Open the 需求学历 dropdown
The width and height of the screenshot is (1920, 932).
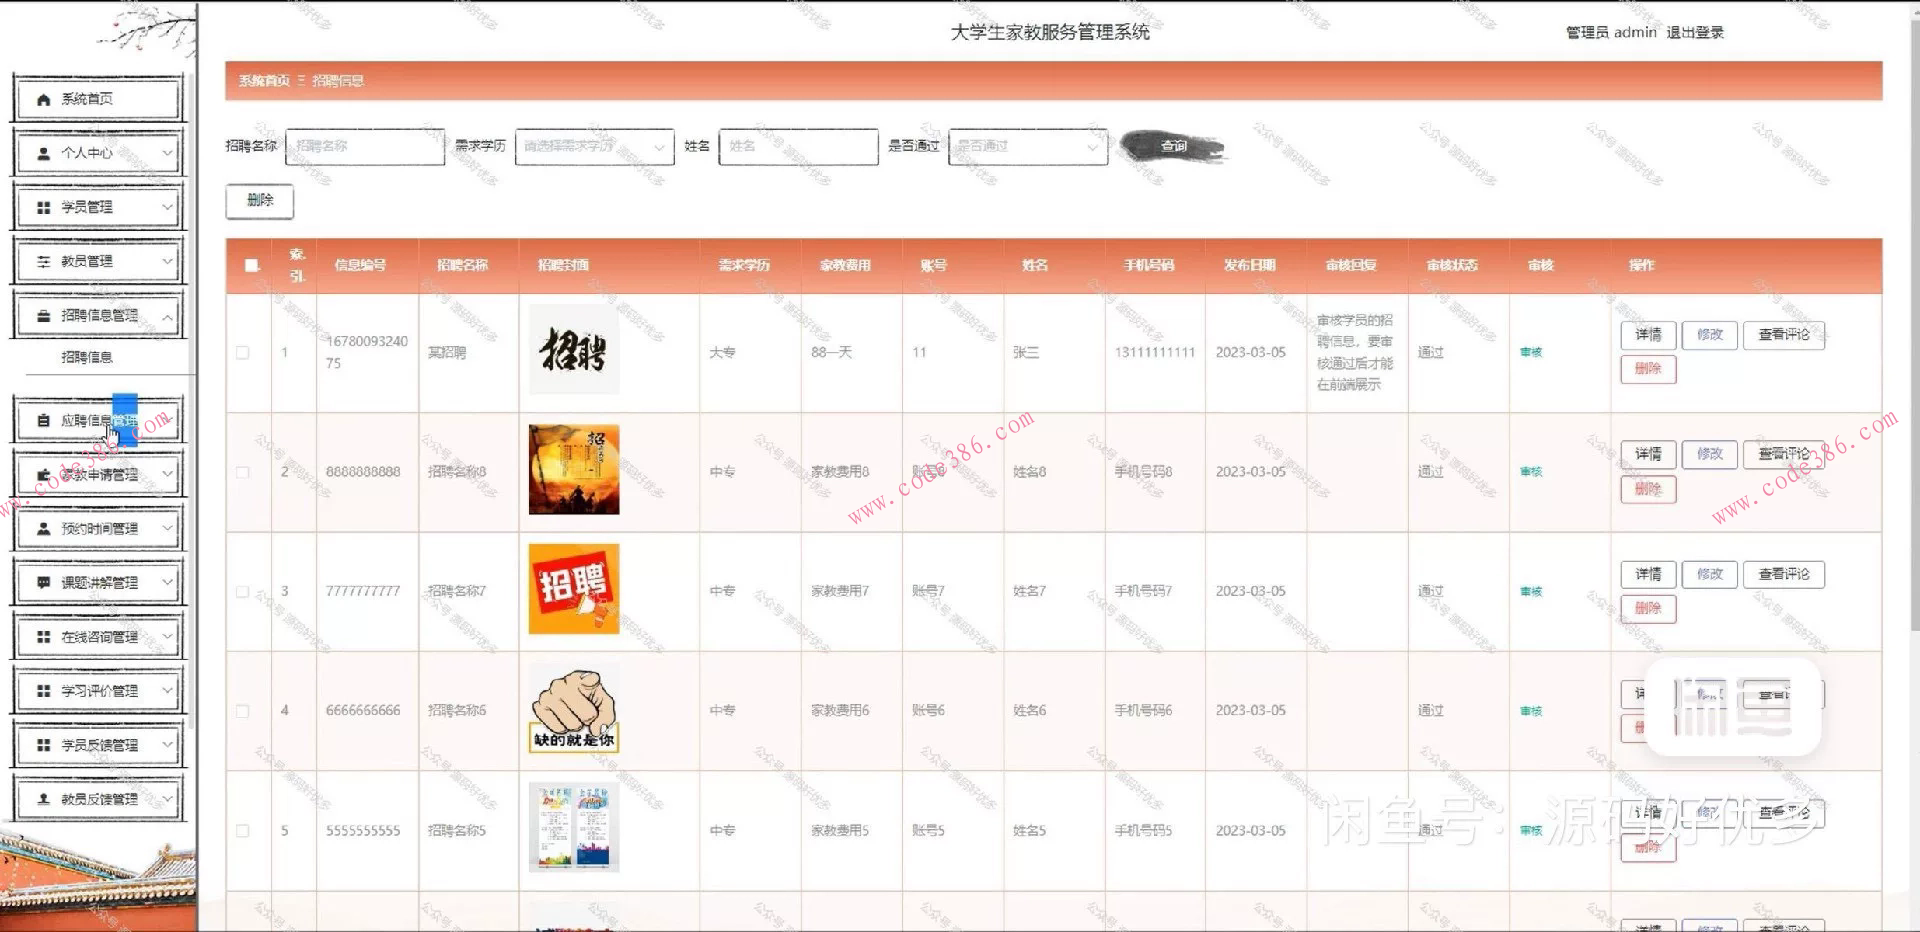tap(593, 147)
